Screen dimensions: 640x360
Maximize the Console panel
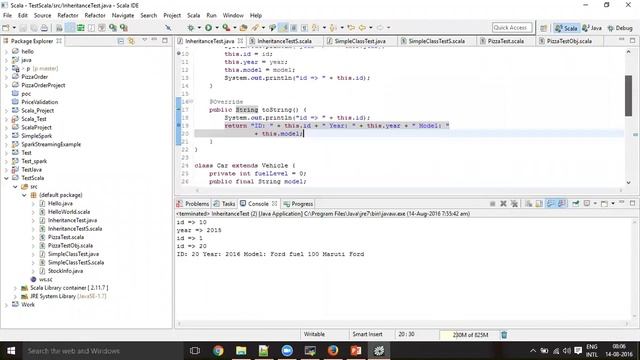(632, 203)
